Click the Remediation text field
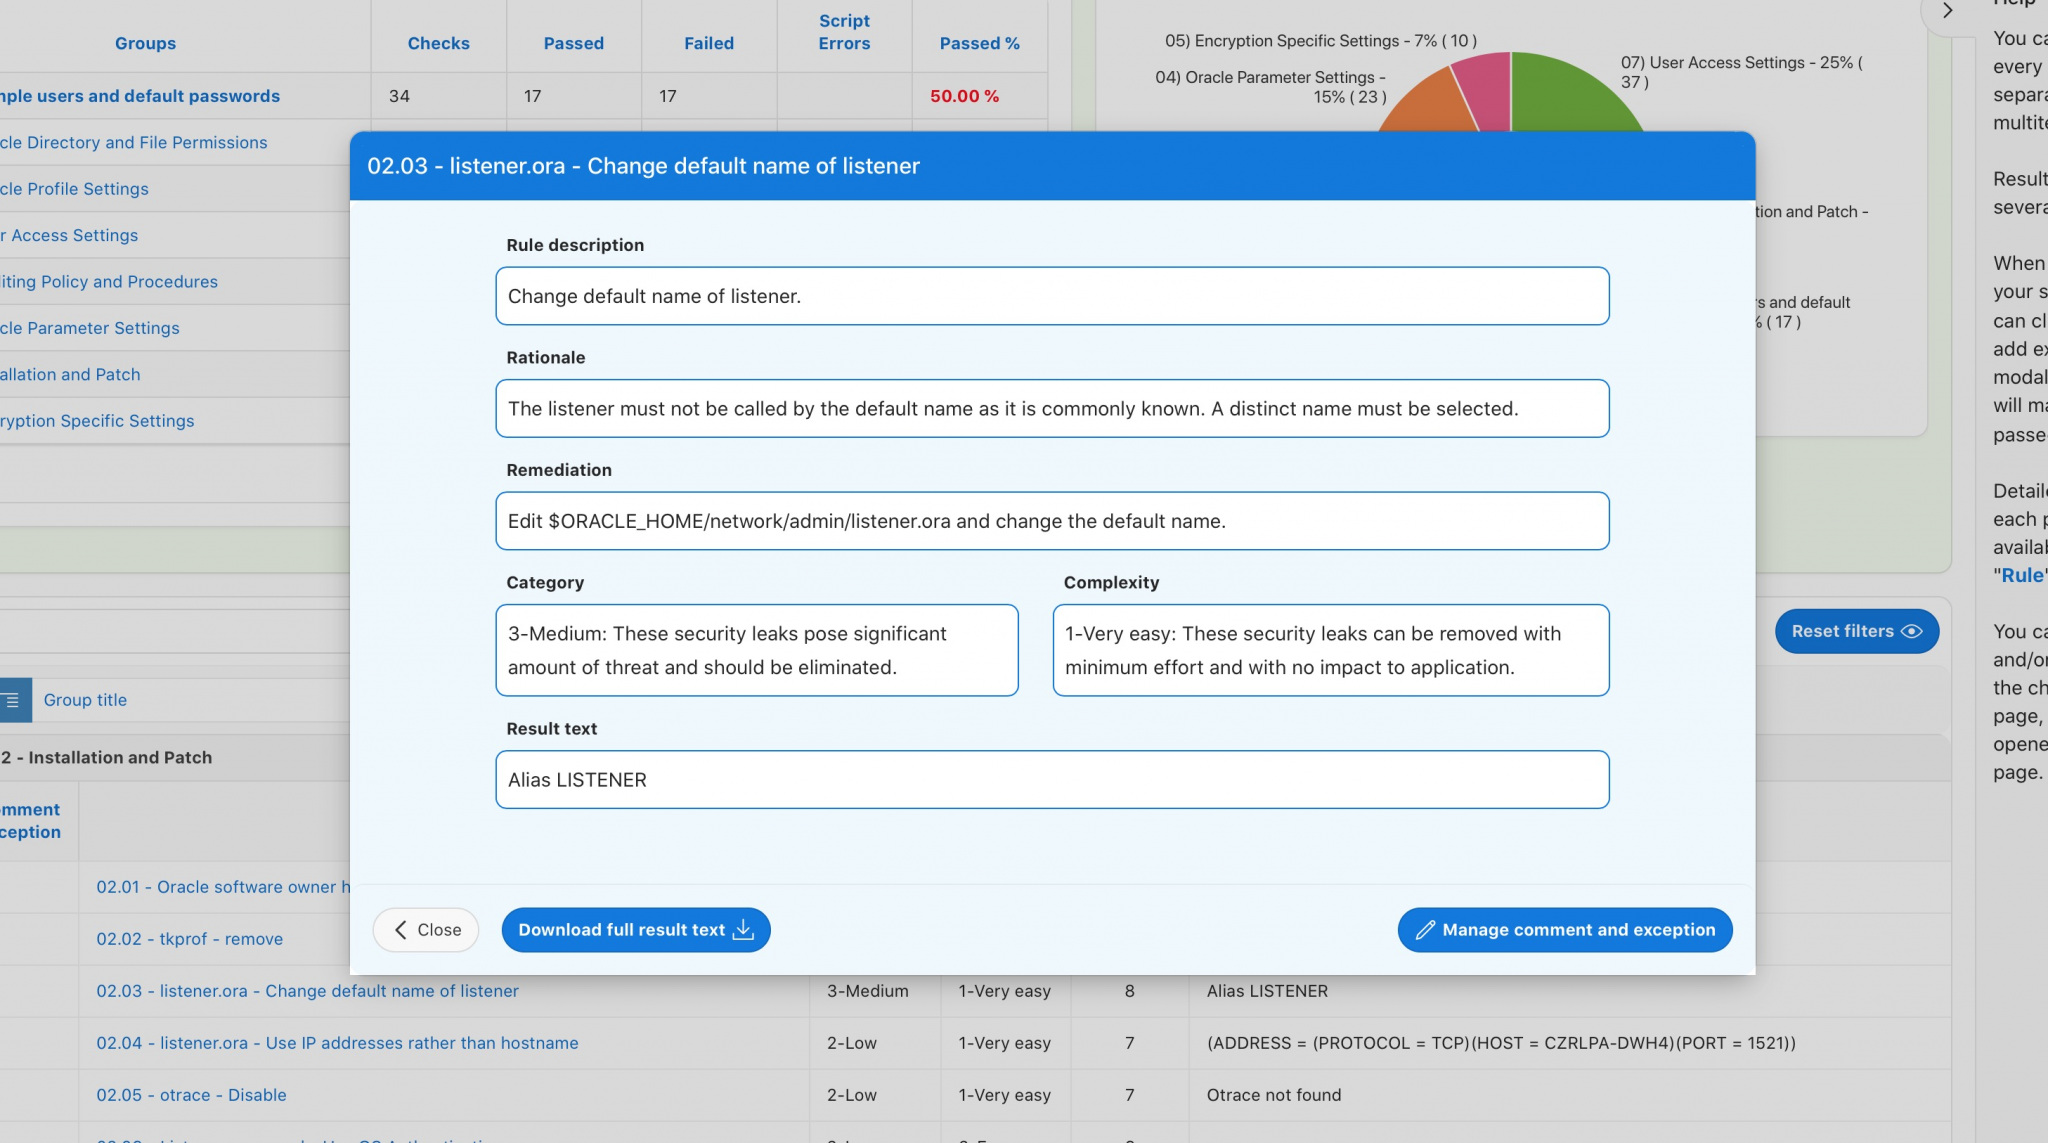2048x1143 pixels. click(x=1051, y=521)
